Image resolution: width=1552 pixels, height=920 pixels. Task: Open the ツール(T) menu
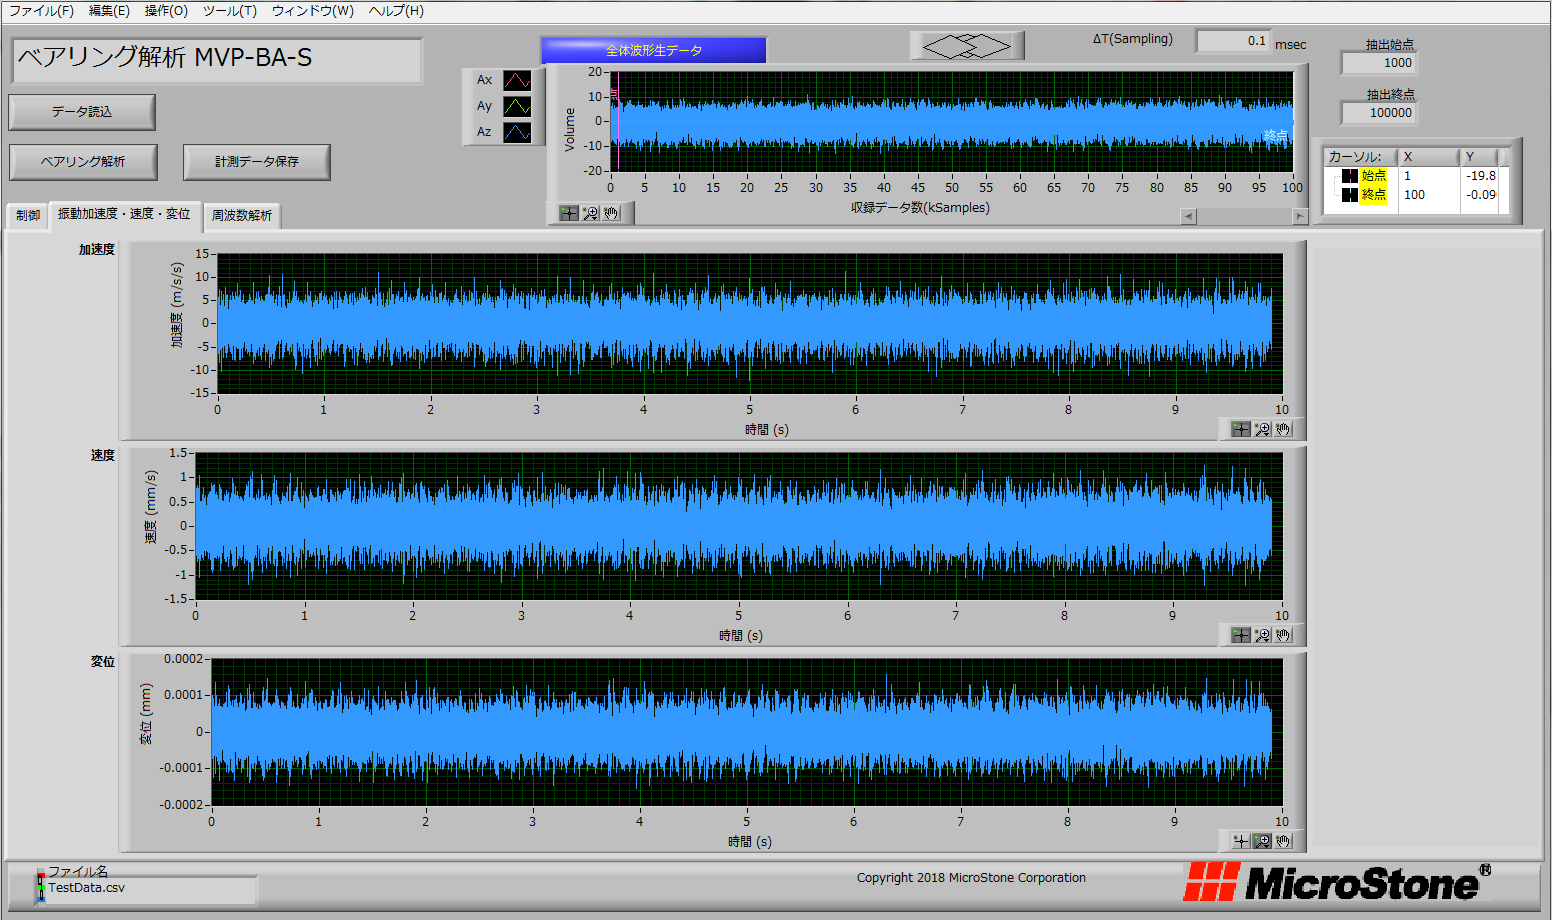229,11
